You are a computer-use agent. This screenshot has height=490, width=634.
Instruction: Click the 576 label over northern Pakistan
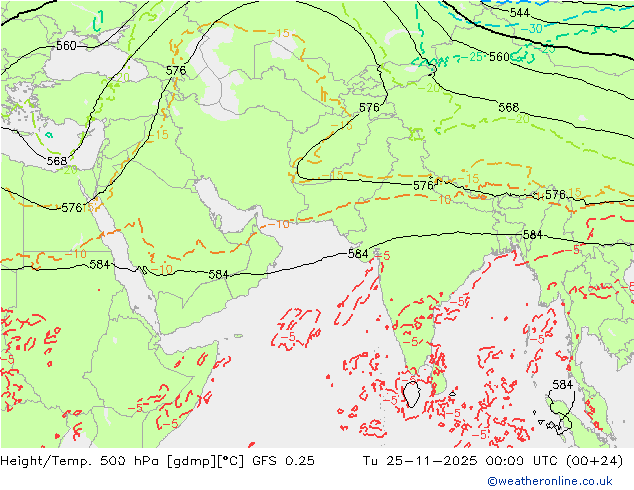click(x=369, y=108)
